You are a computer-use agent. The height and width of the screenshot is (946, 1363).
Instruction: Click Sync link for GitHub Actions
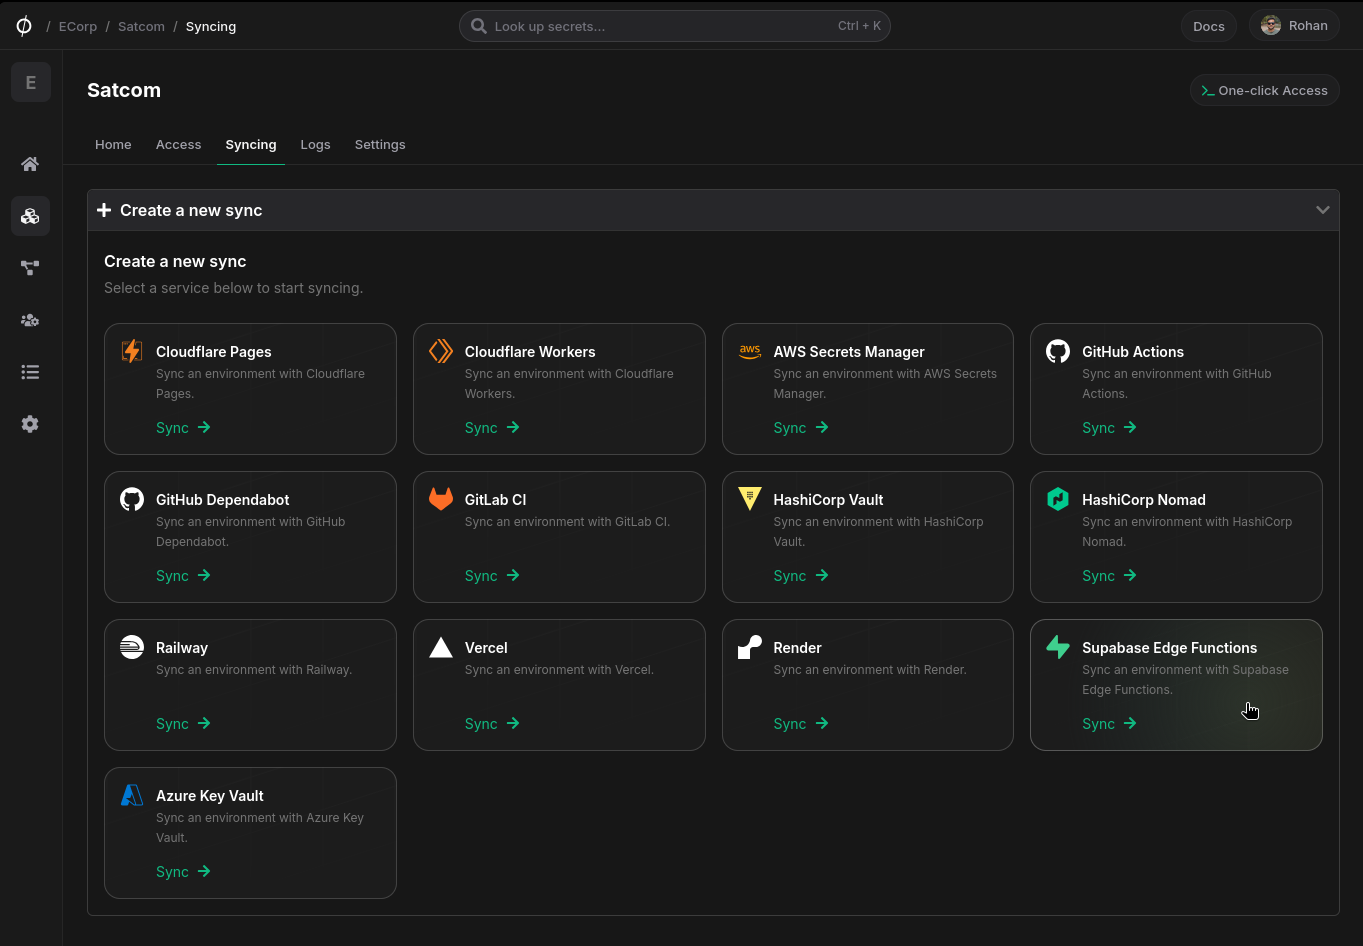[x=1109, y=428]
